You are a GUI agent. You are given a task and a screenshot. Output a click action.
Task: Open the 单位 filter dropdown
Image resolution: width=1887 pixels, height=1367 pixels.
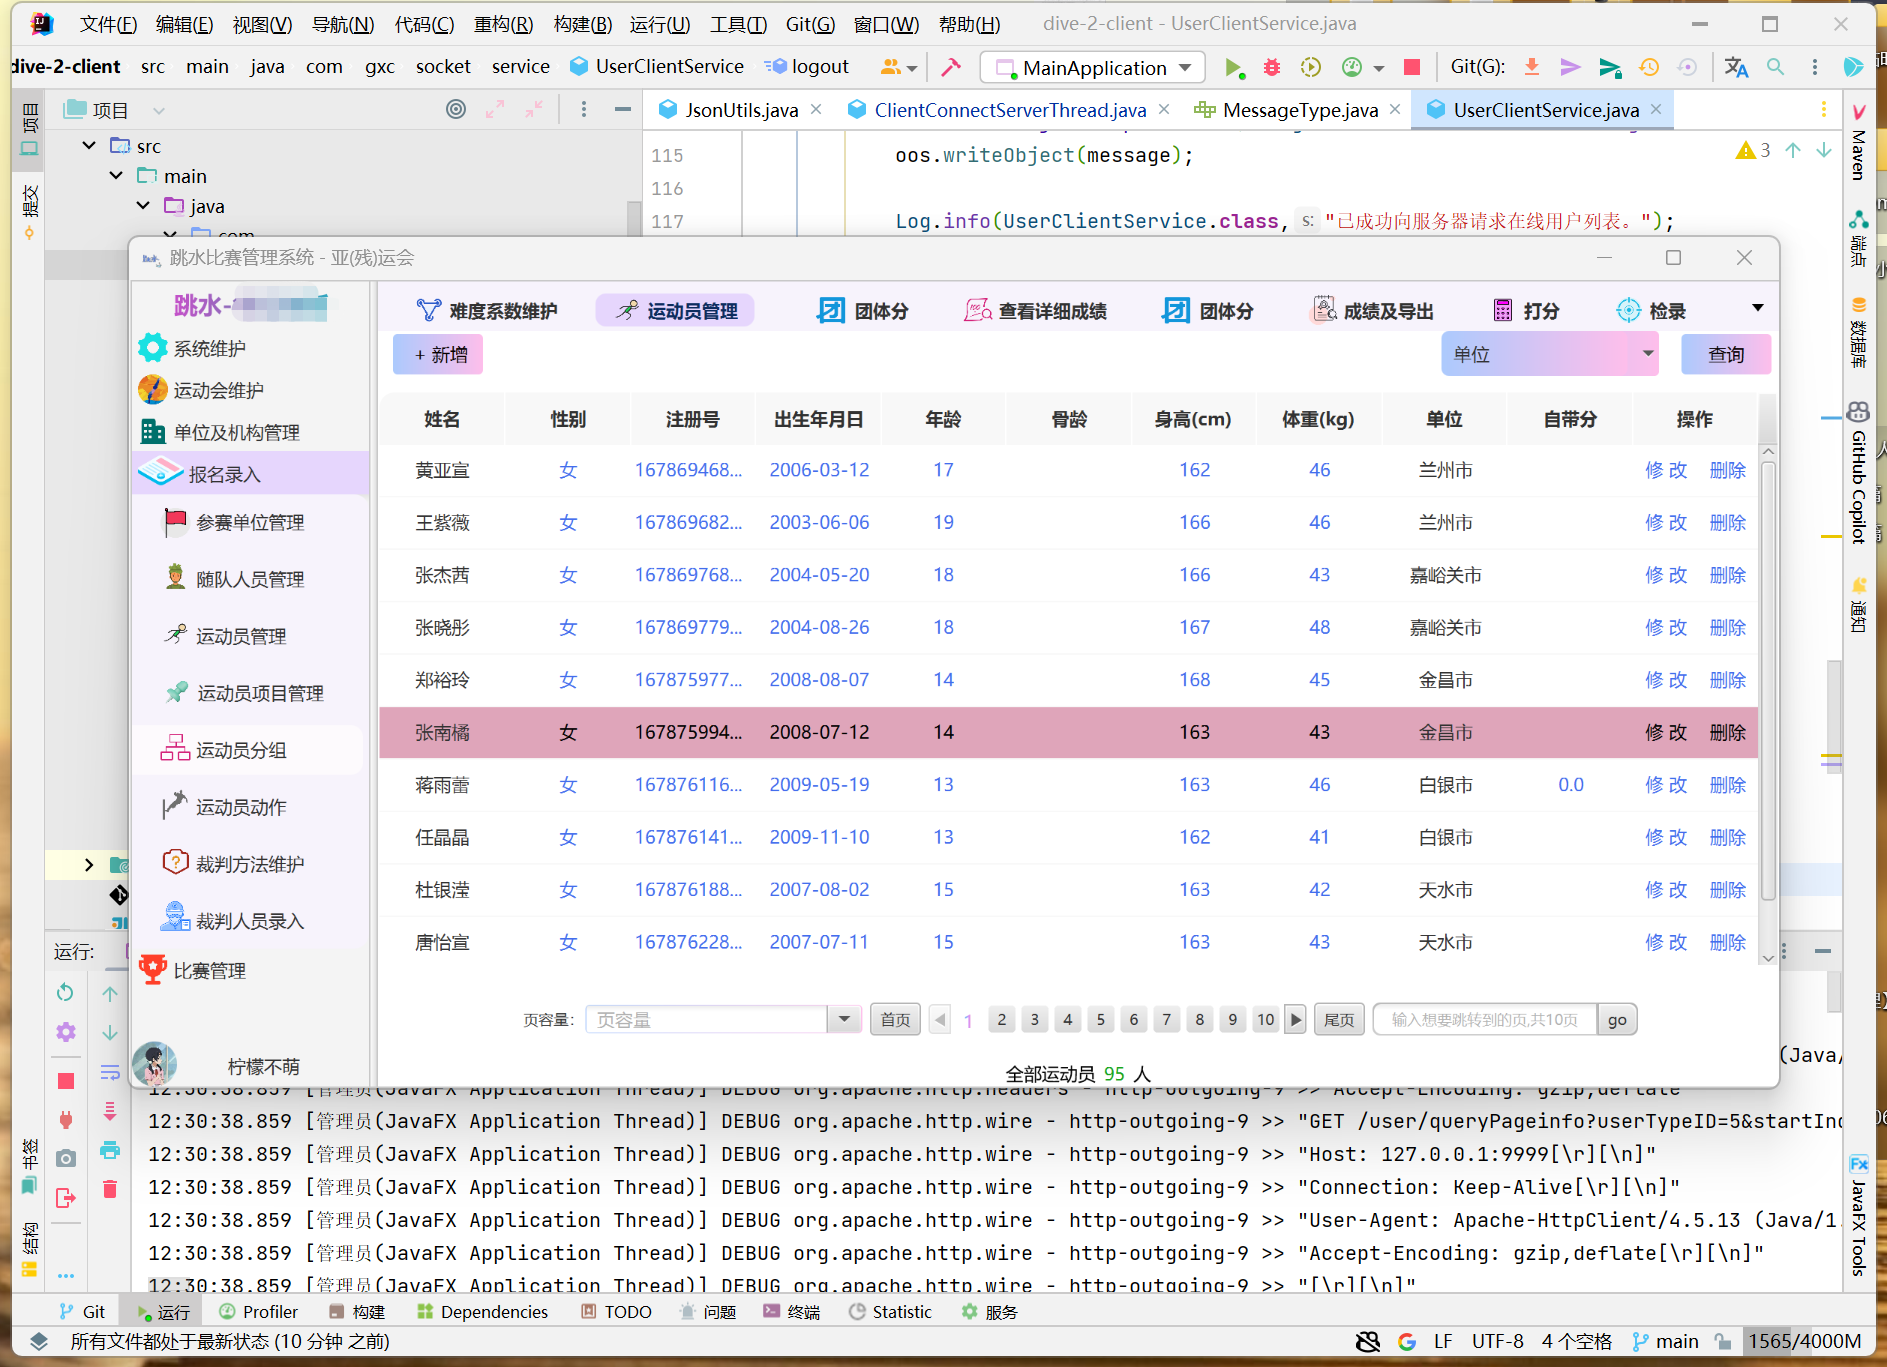click(x=1549, y=354)
